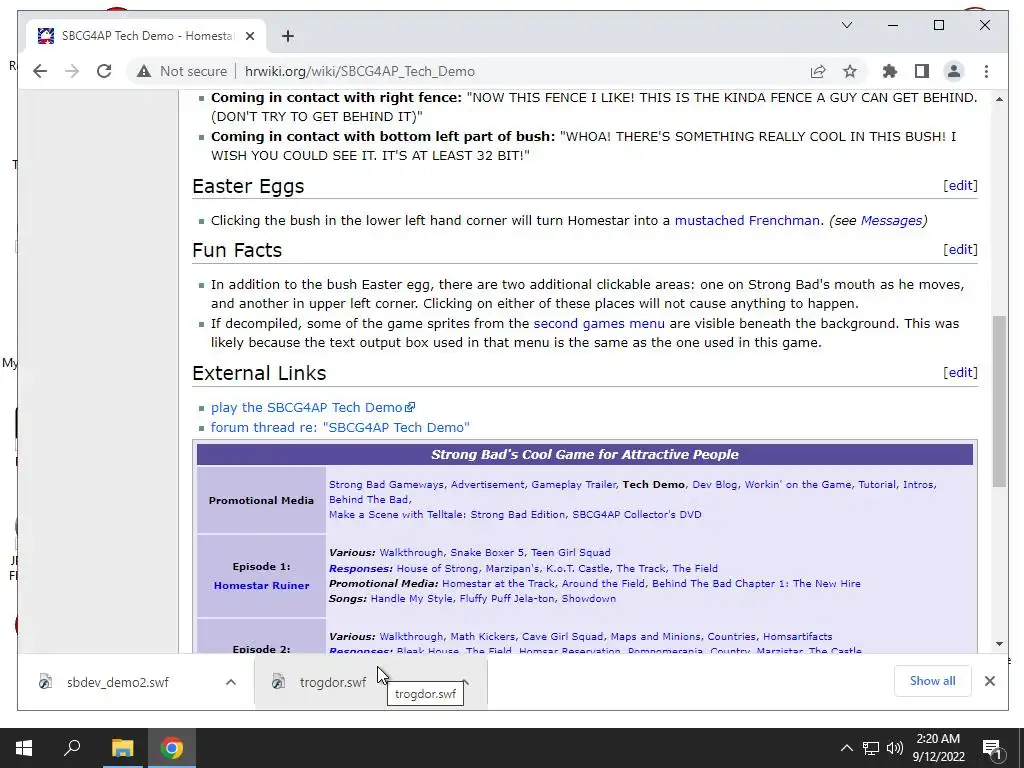
Task: Open the tab search chevron
Action: tap(847, 25)
